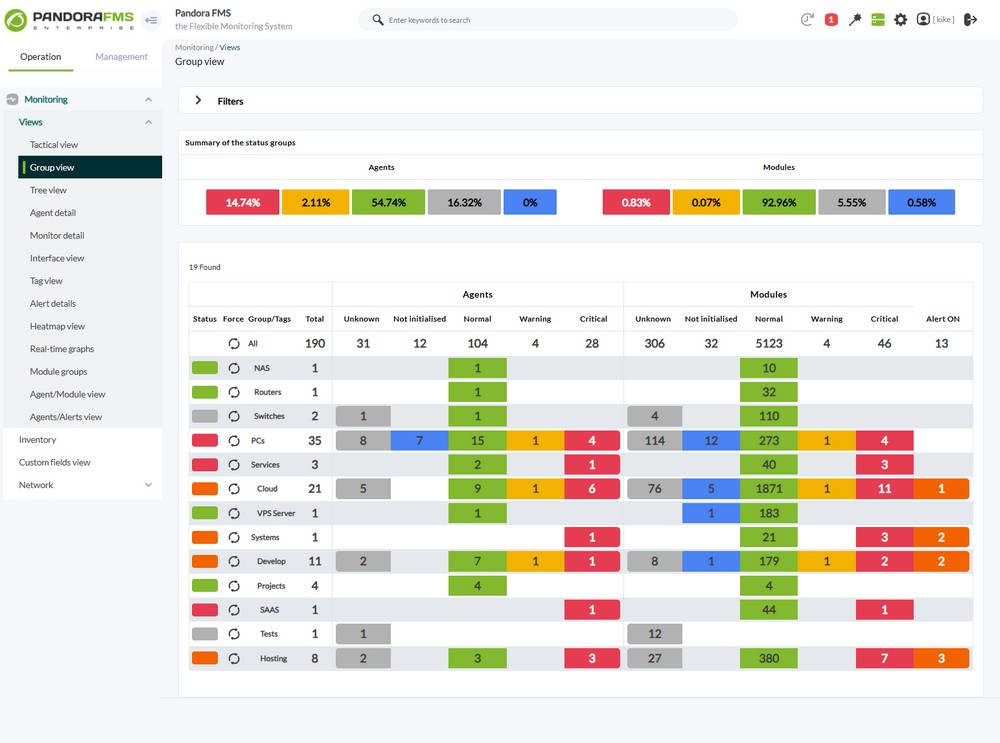Image resolution: width=1000 pixels, height=743 pixels.
Task: Force refresh the Hosting group row
Action: tap(234, 659)
